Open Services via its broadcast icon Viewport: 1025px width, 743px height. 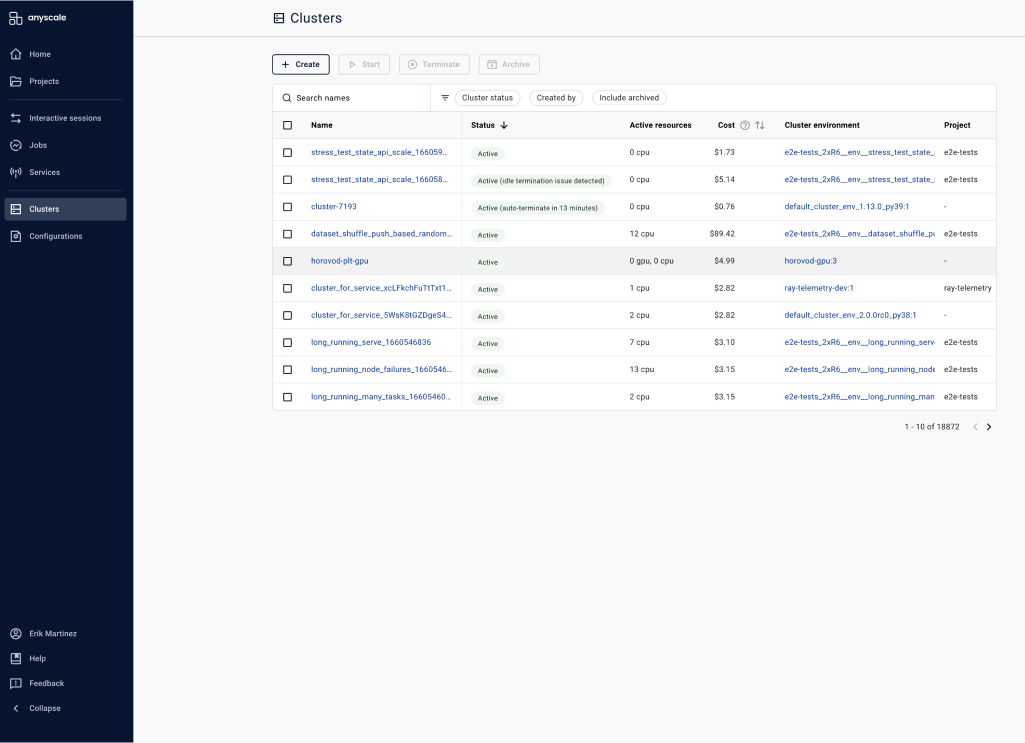click(x=16, y=173)
